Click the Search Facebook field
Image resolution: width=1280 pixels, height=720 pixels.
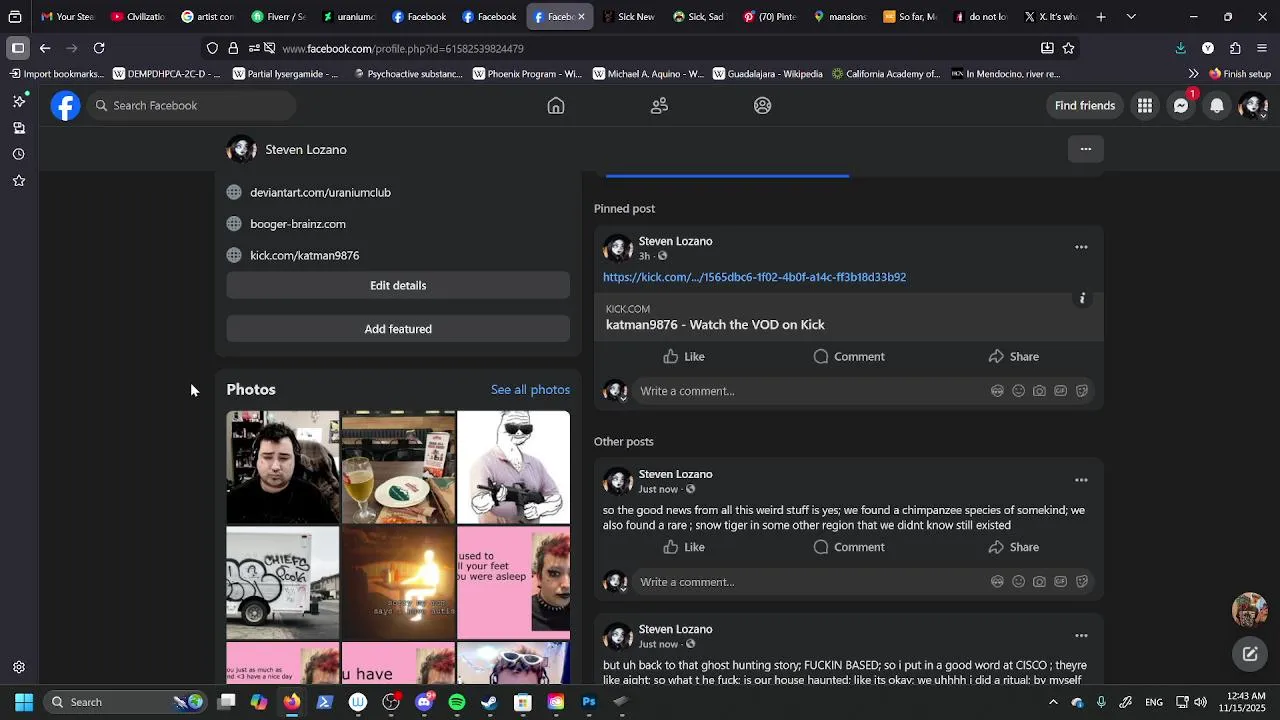190,106
